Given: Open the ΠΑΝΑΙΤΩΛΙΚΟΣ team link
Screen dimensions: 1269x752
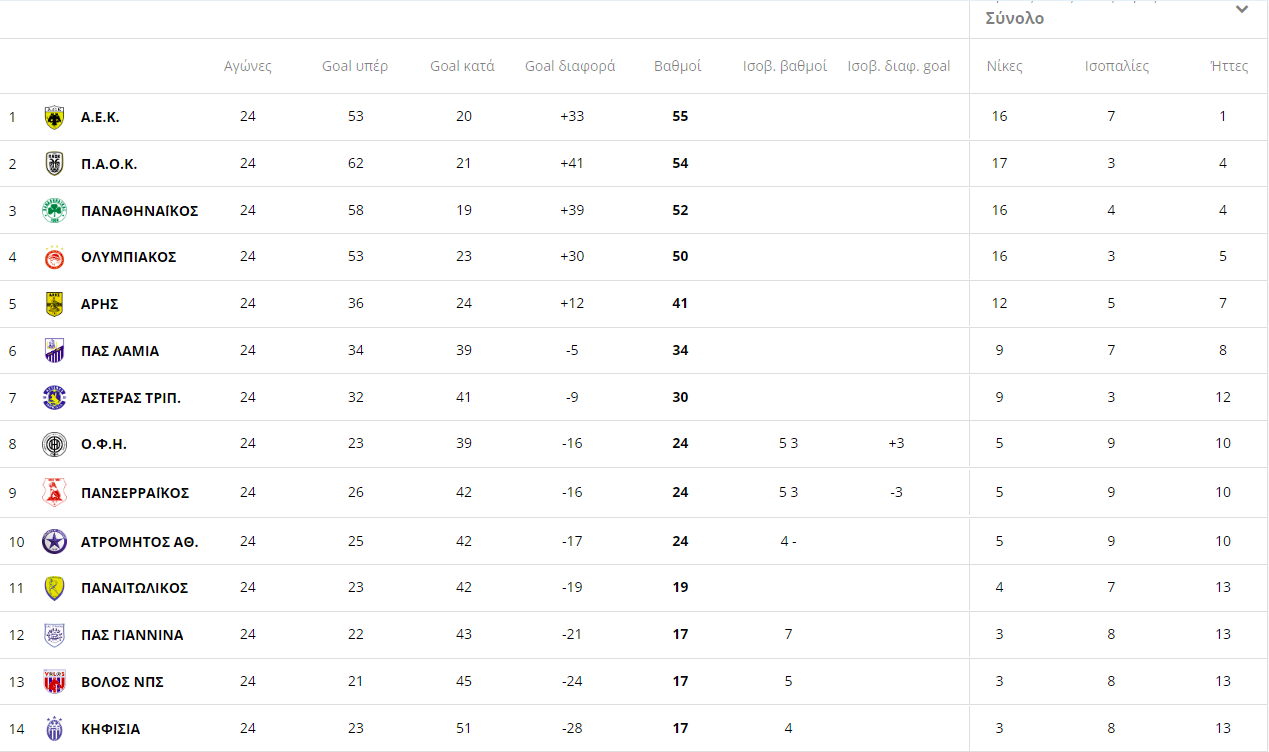Looking at the screenshot, I should 134,588.
